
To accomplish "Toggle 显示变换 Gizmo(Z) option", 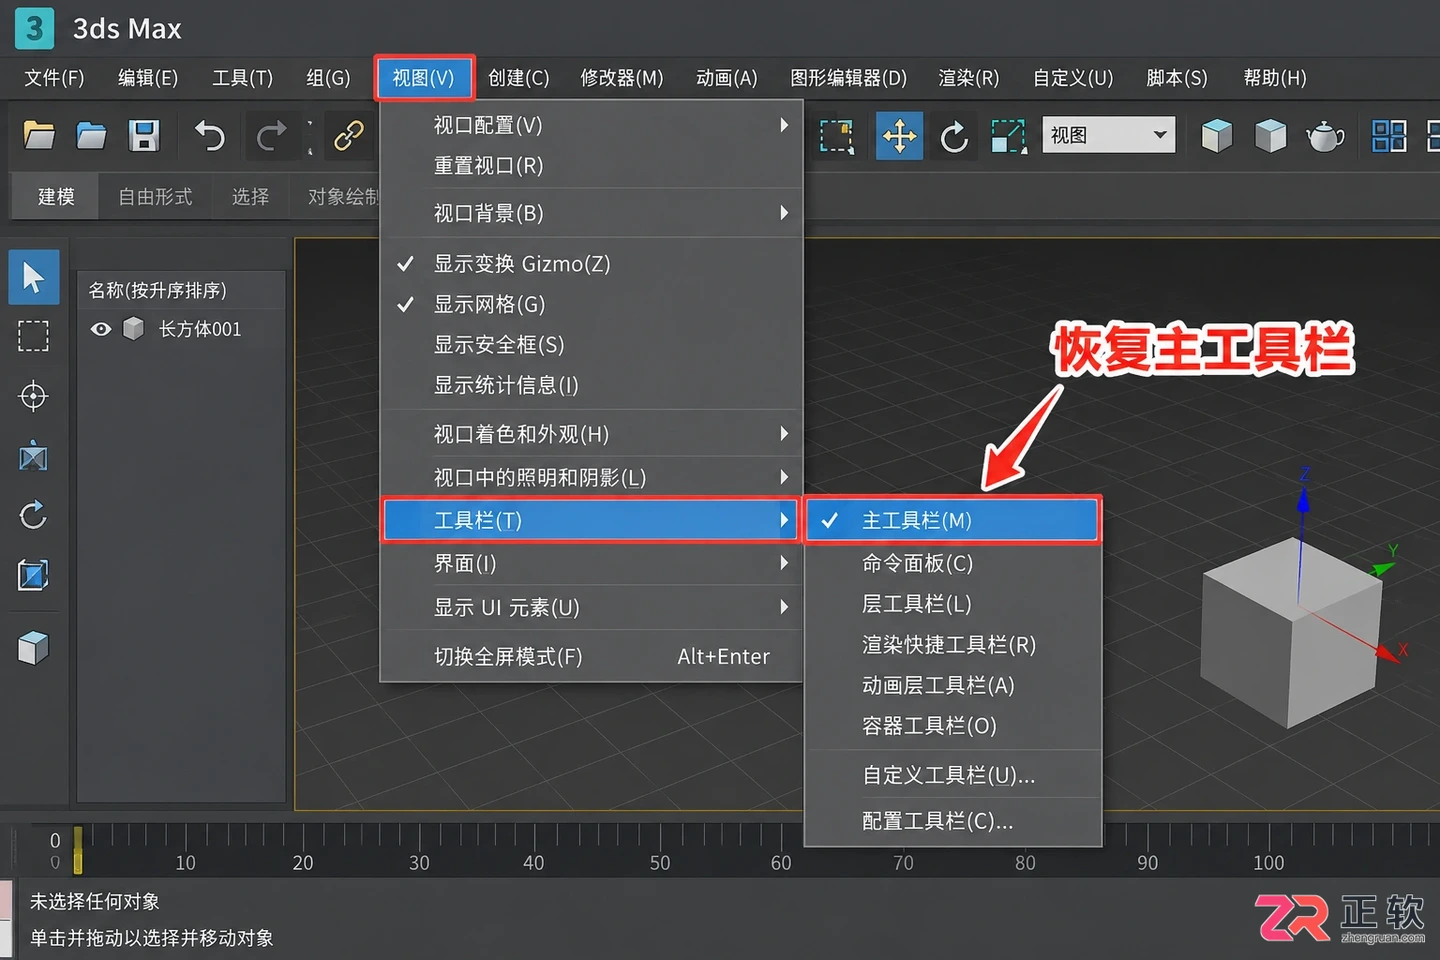I will (592, 264).
